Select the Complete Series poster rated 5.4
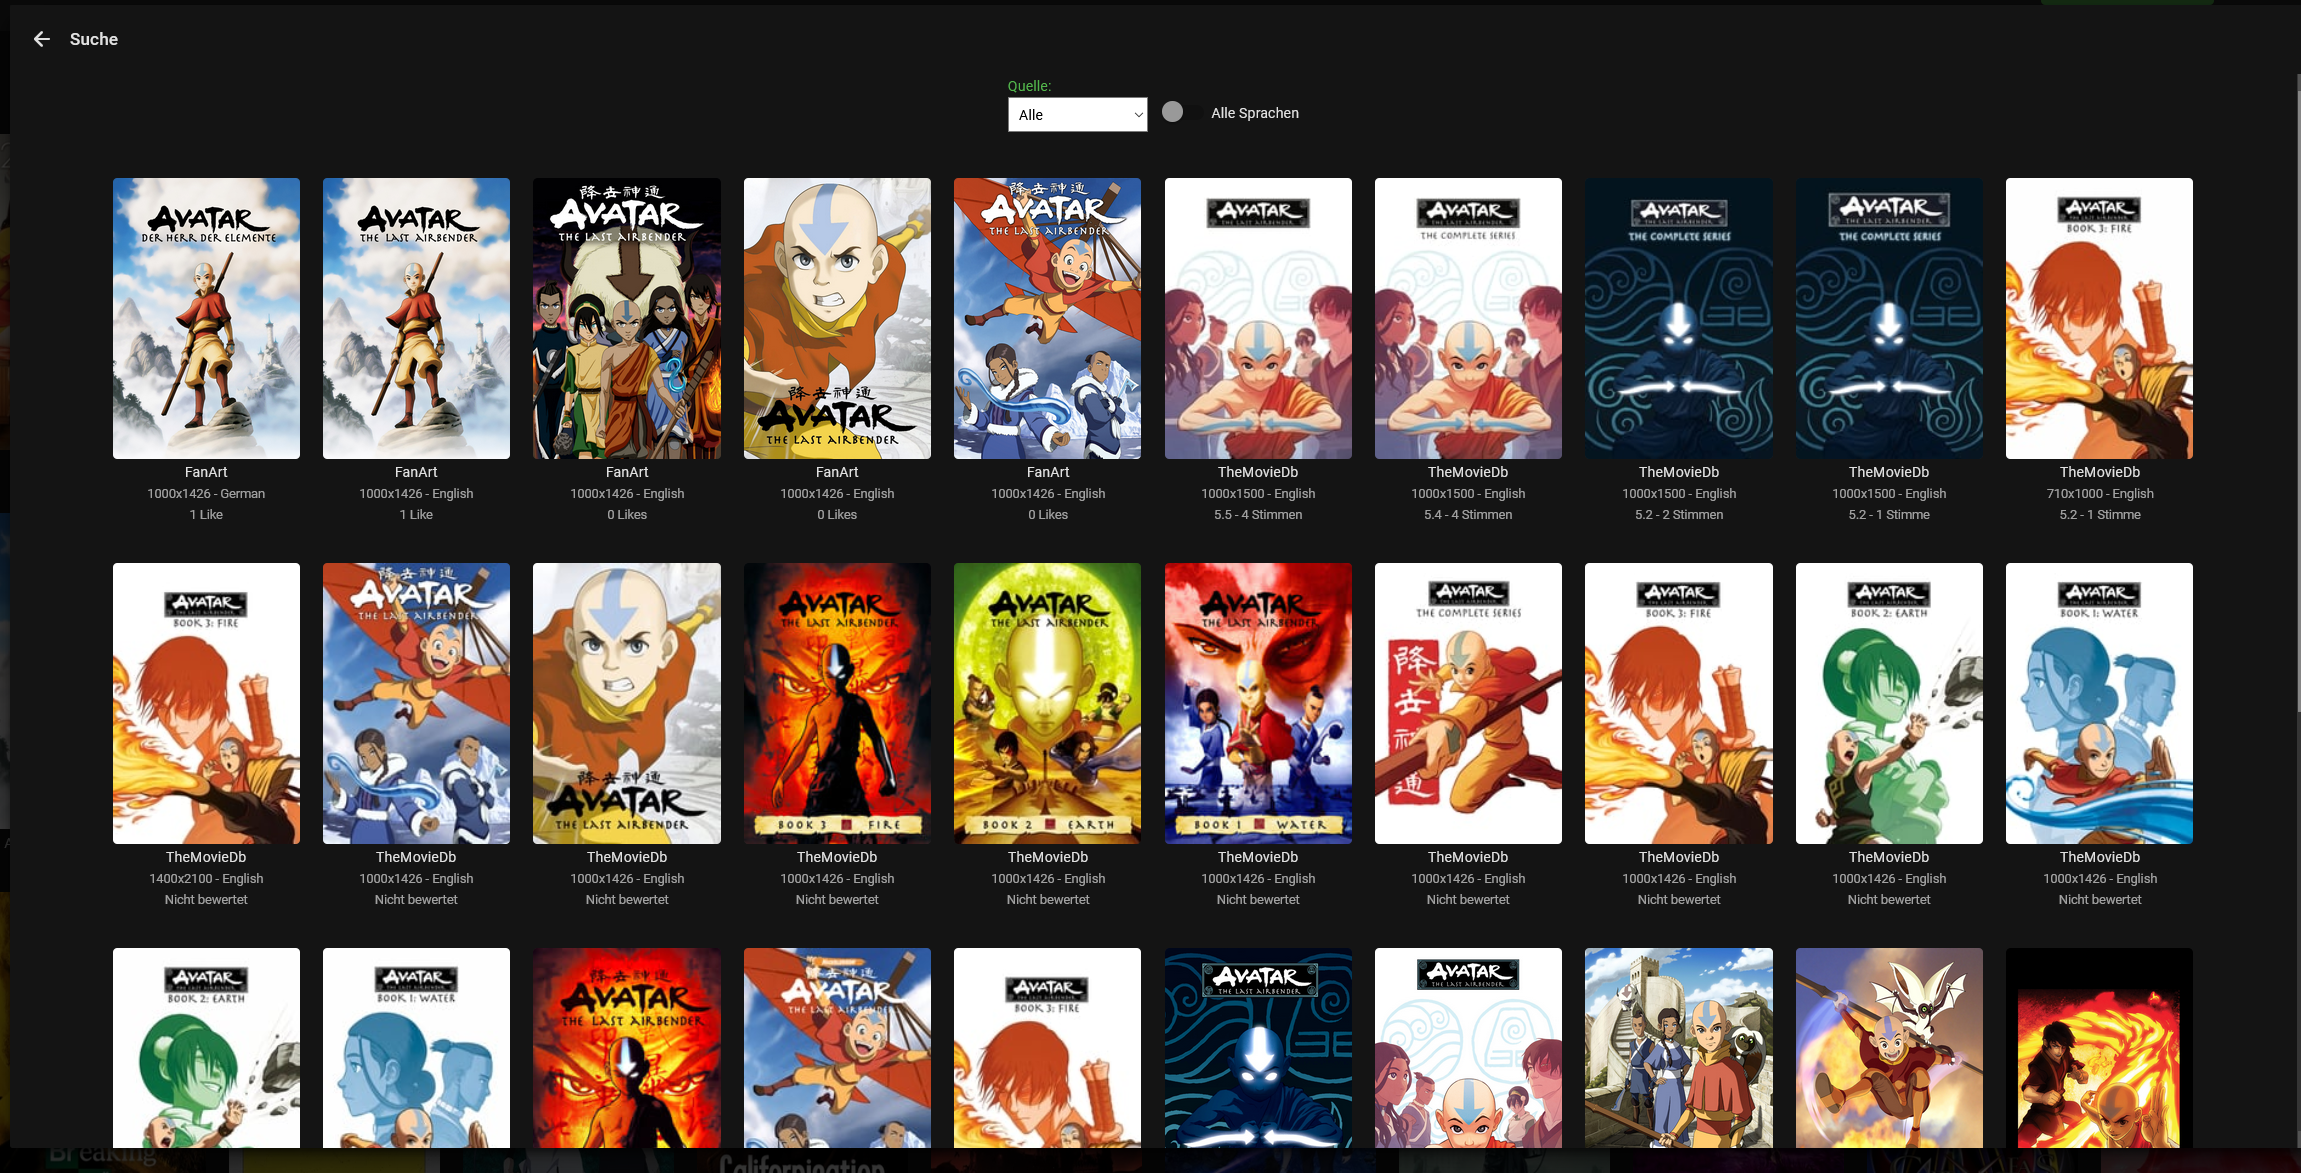Screen dimensions: 2301x1173 pos(1468,318)
